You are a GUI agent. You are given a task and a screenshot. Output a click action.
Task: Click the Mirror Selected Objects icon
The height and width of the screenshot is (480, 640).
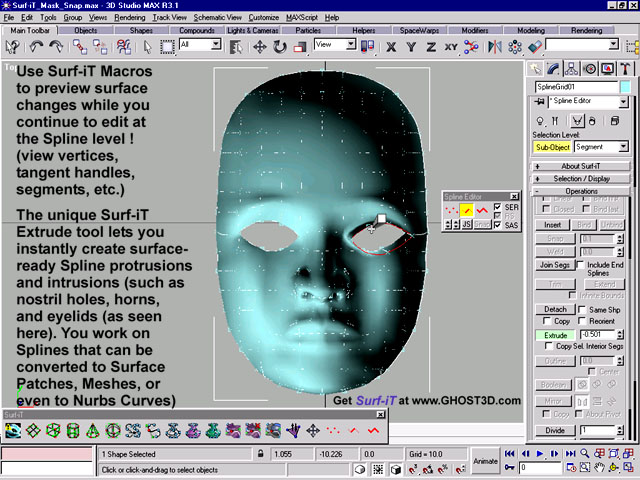point(495,47)
